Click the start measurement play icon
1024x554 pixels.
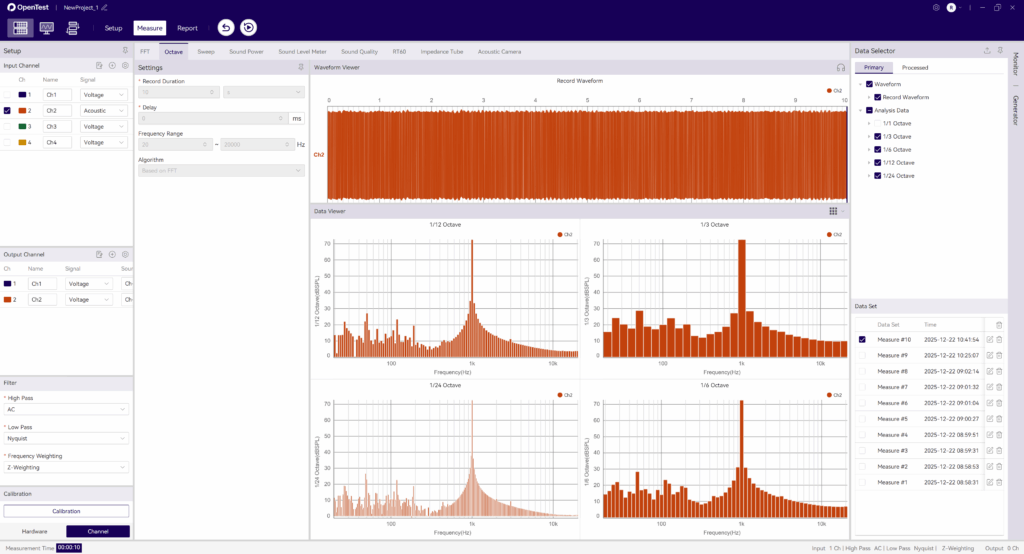coord(248,28)
